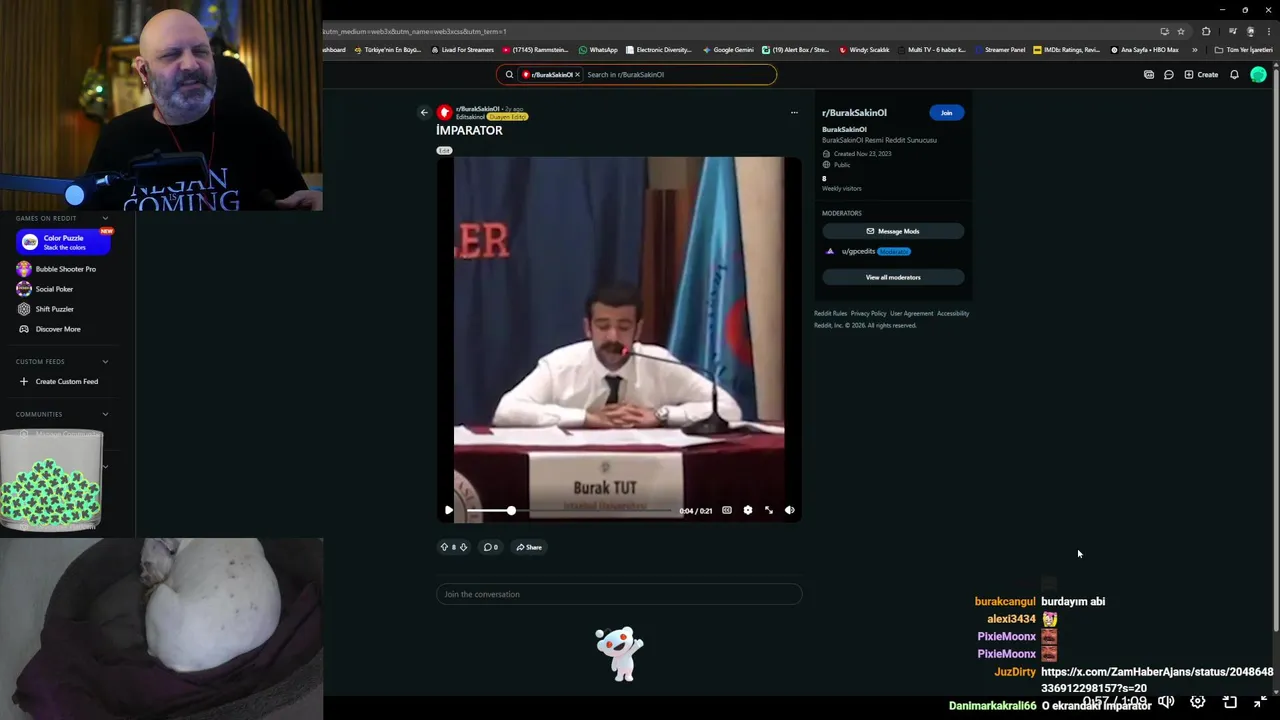Open the Reddit ads icon in header

pyautogui.click(x=1149, y=74)
